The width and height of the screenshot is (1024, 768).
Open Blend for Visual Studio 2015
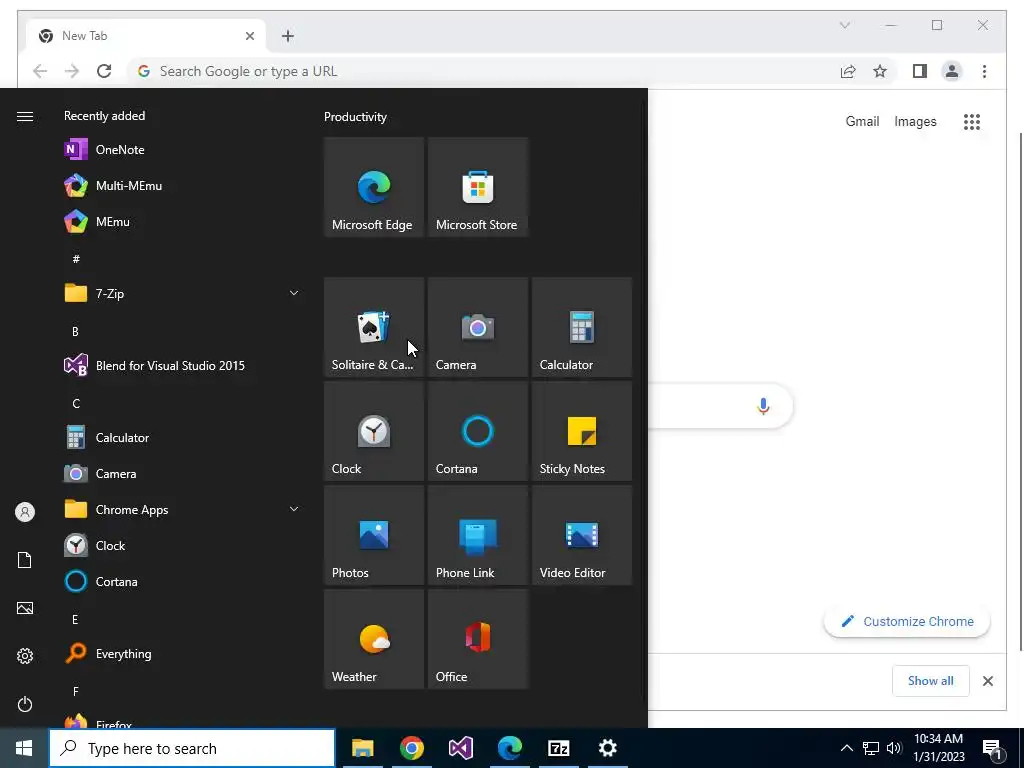point(182,366)
